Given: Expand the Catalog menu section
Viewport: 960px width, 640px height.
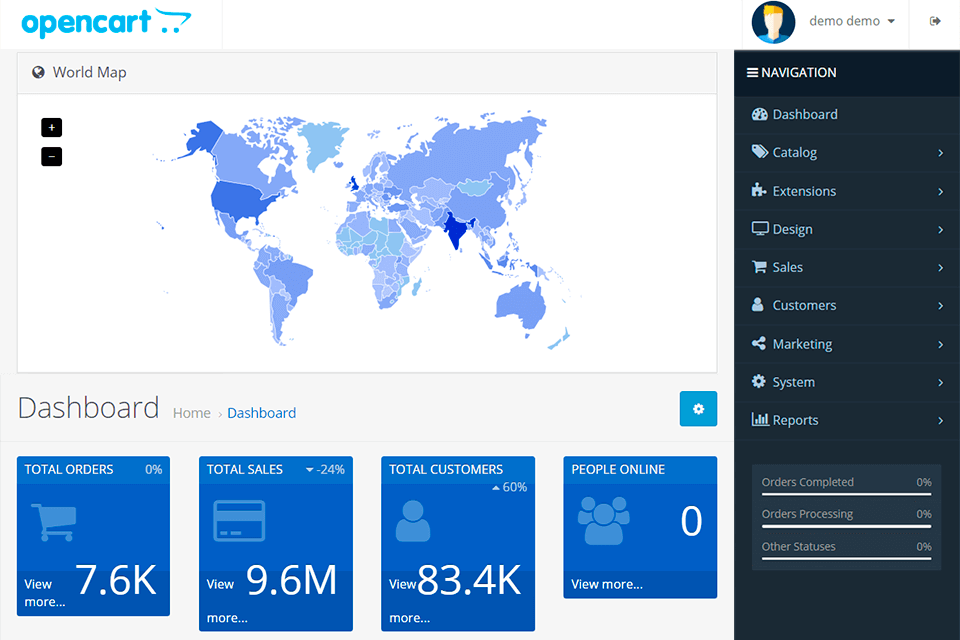Looking at the screenshot, I should coord(846,153).
